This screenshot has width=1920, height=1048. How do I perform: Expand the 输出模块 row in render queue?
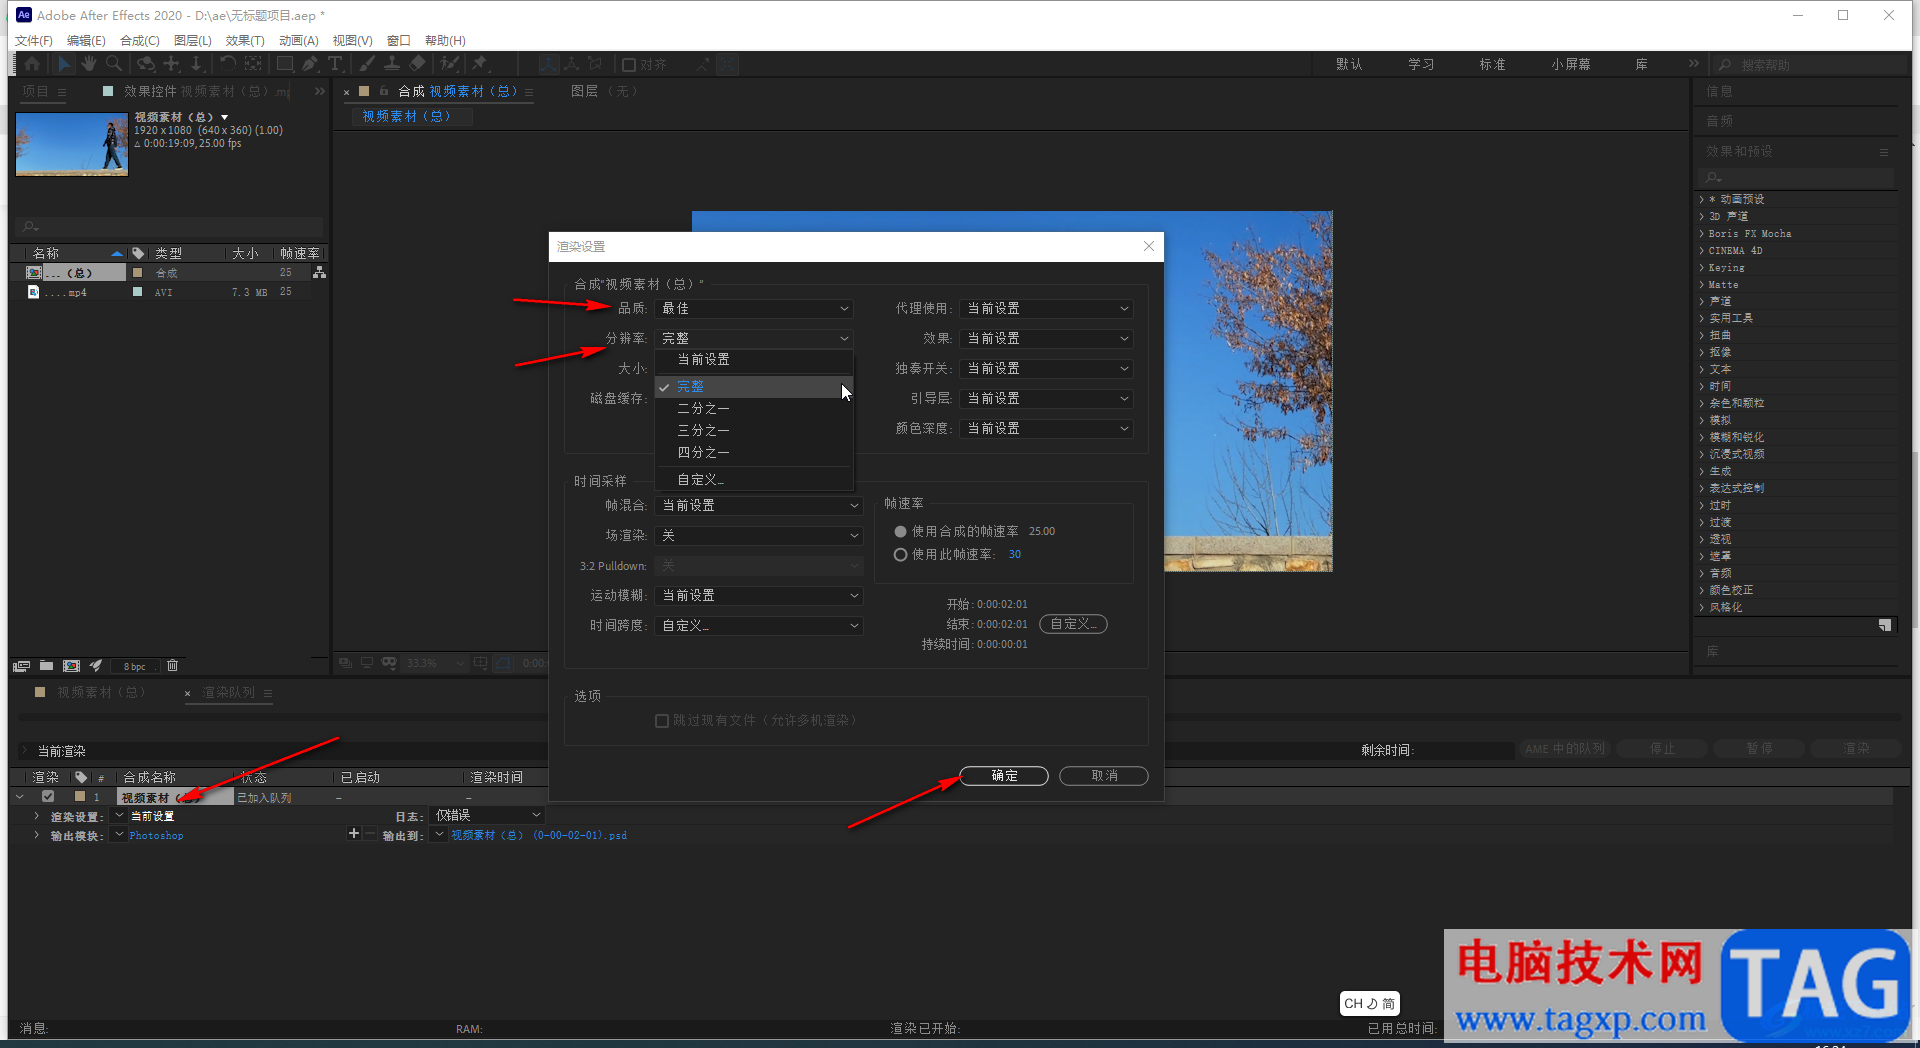pos(37,835)
